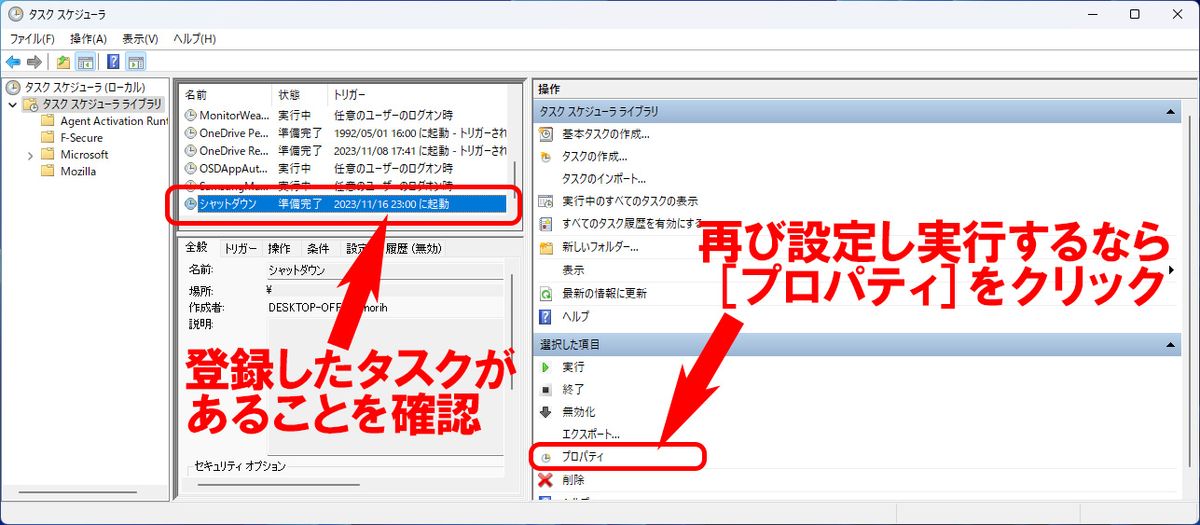This screenshot has width=1200, height=525.
Task: Click the Forward arrow toolbar icon
Action: [x=34, y=62]
